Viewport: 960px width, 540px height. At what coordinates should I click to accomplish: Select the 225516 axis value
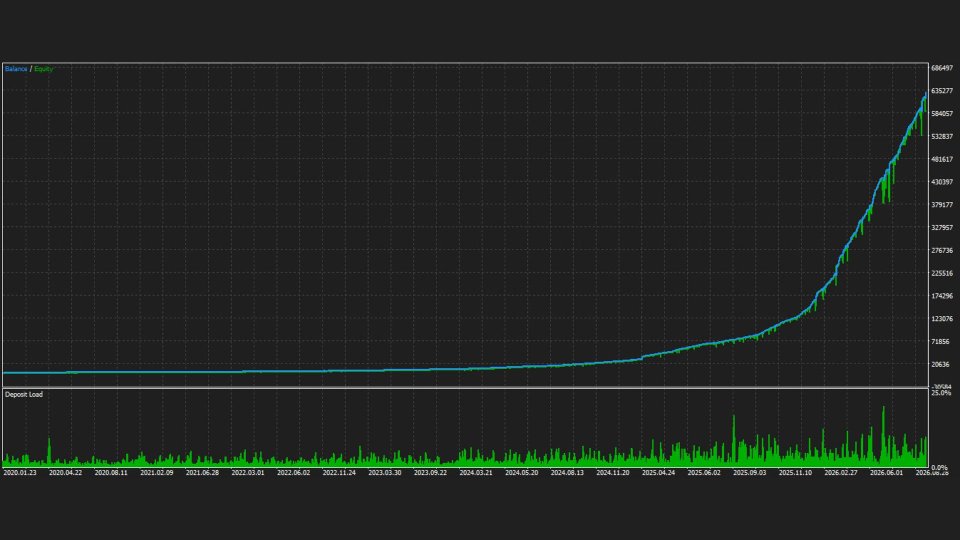pos(942,273)
